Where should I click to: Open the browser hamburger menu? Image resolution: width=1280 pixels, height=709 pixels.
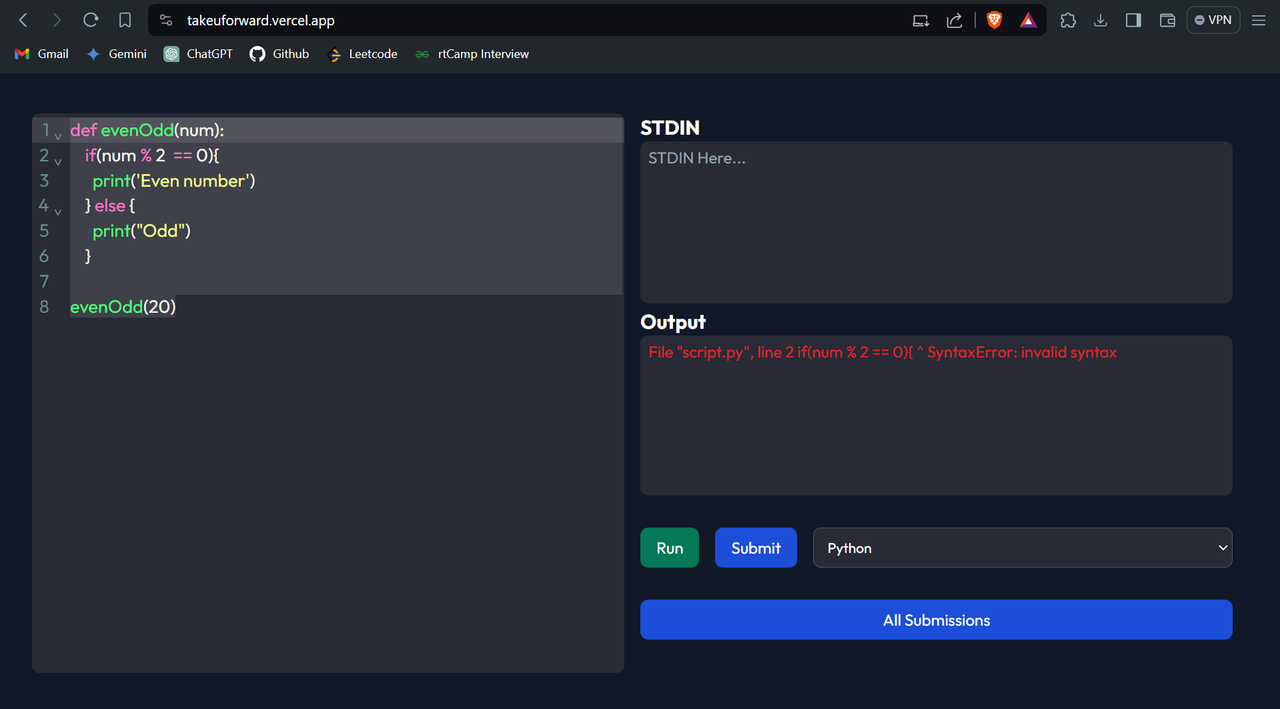point(1259,20)
